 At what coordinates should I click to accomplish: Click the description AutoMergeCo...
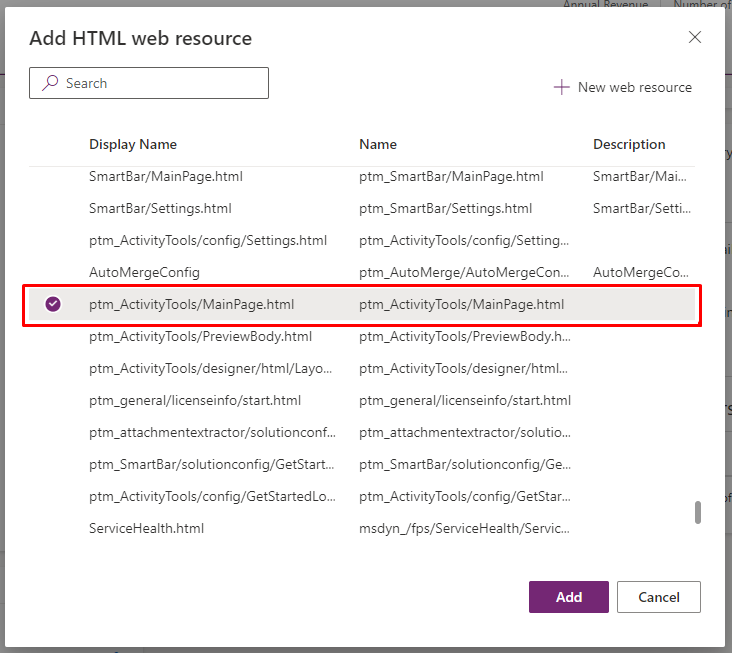(640, 272)
